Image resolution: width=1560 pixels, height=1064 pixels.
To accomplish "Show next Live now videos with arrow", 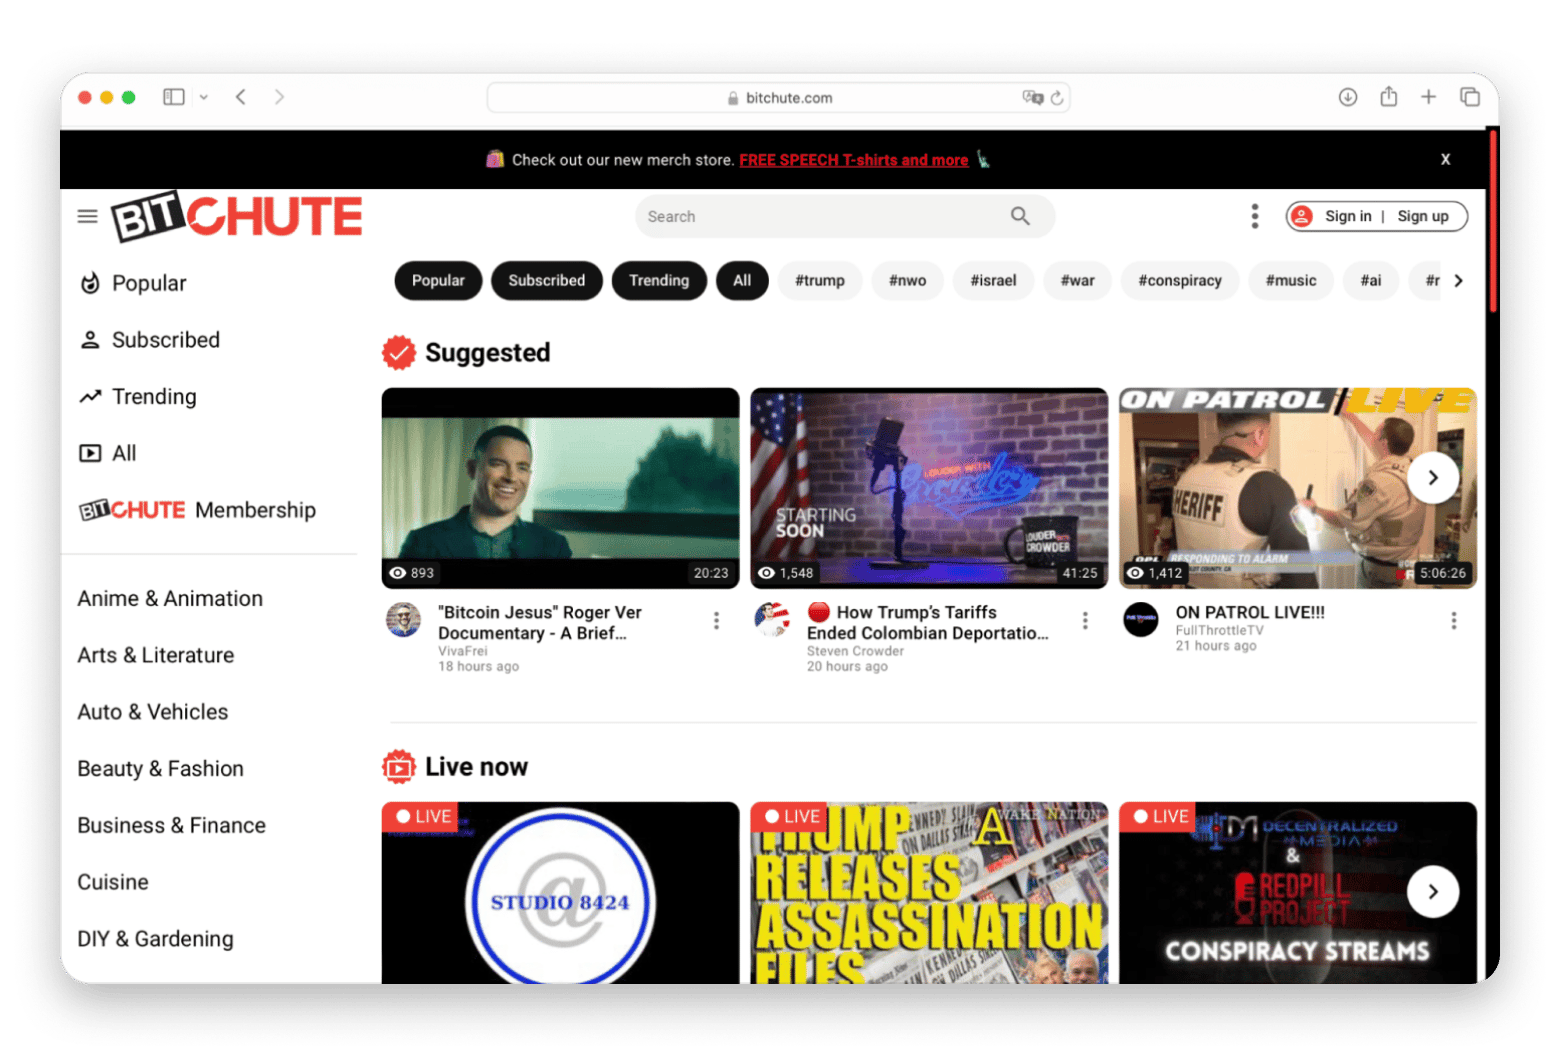I will click(1432, 891).
